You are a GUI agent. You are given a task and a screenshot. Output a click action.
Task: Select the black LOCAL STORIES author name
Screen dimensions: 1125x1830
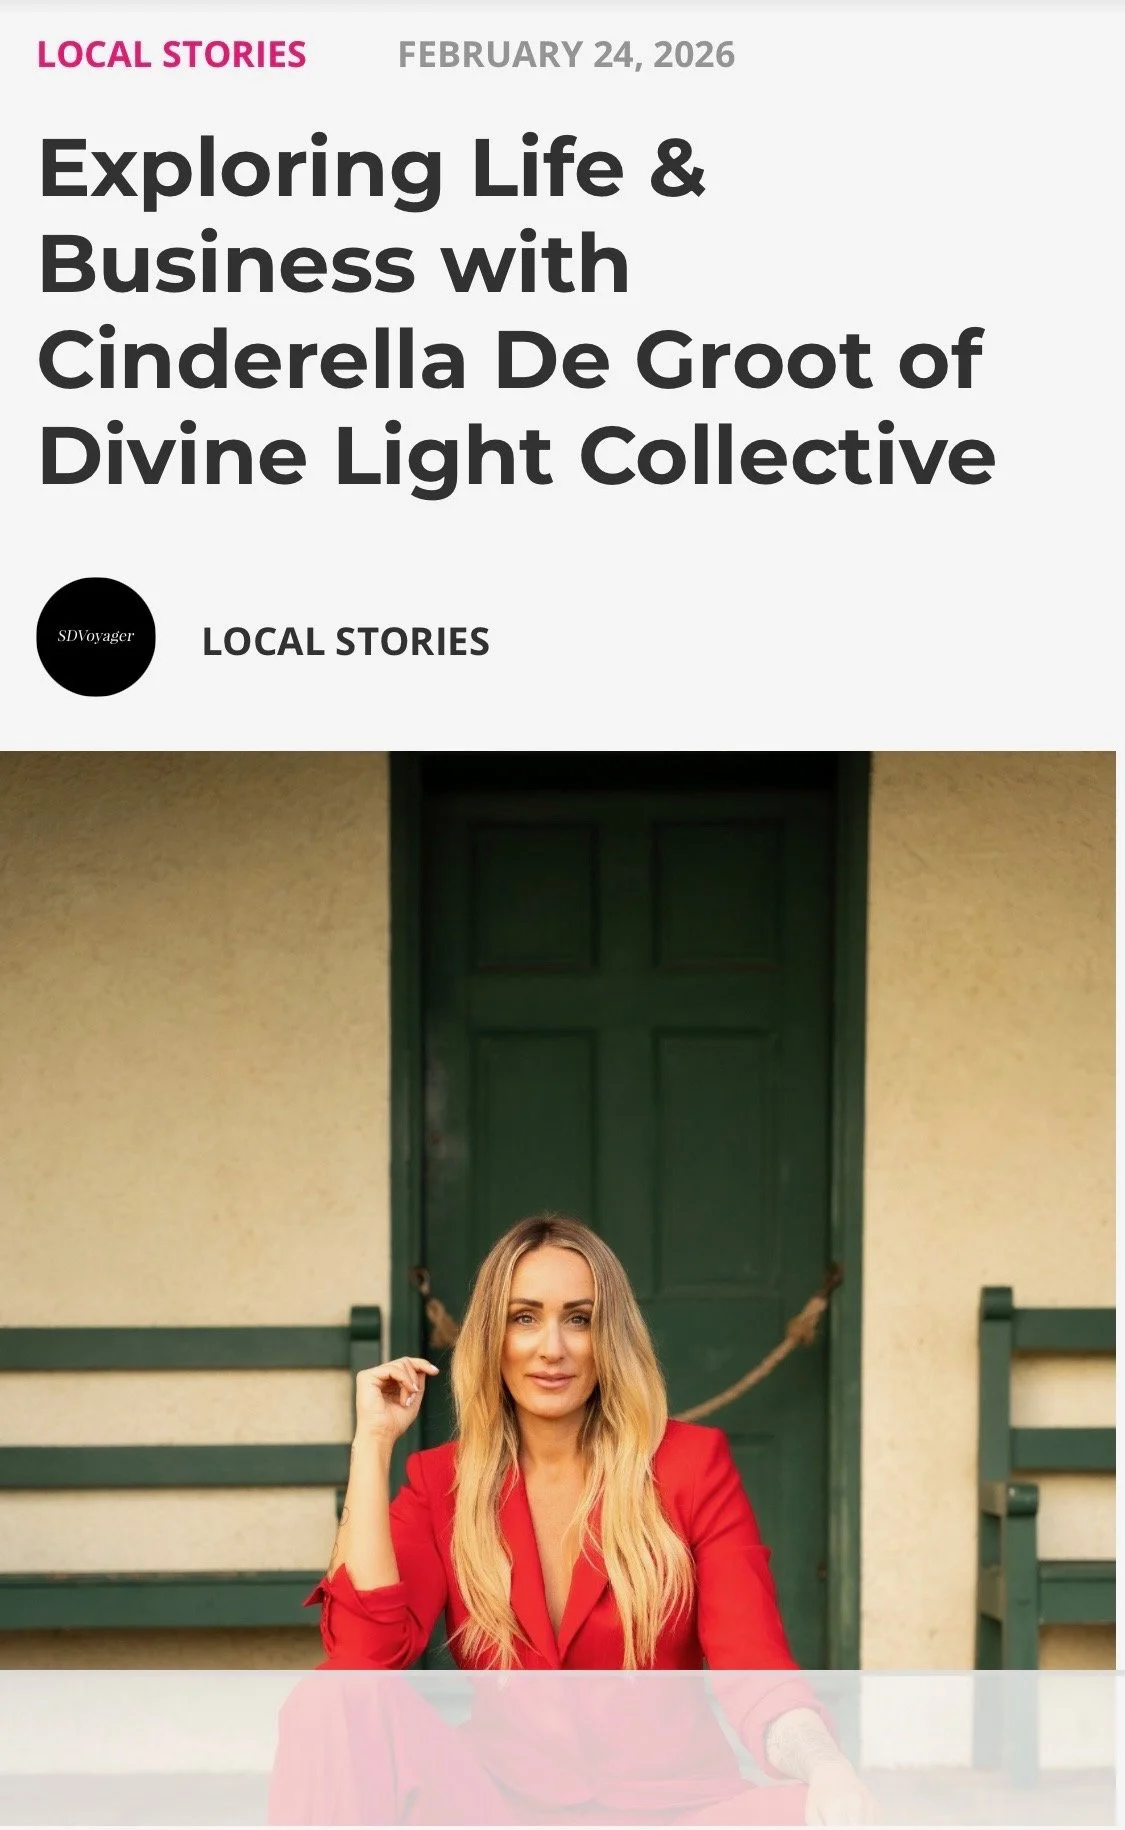pyautogui.click(x=346, y=642)
